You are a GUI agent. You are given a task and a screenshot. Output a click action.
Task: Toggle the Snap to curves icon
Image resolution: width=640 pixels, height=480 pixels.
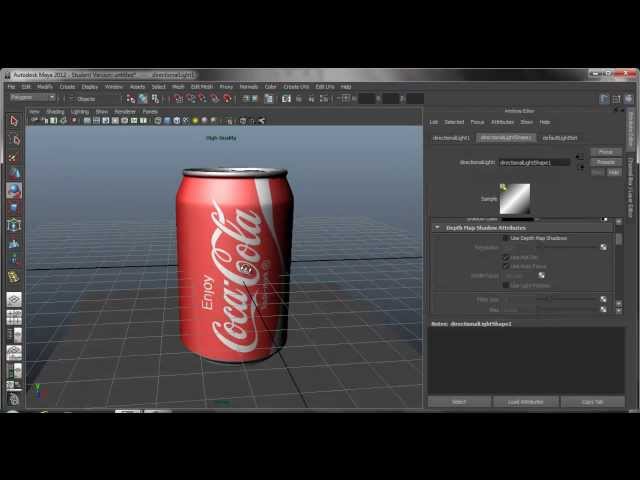tap(191, 99)
